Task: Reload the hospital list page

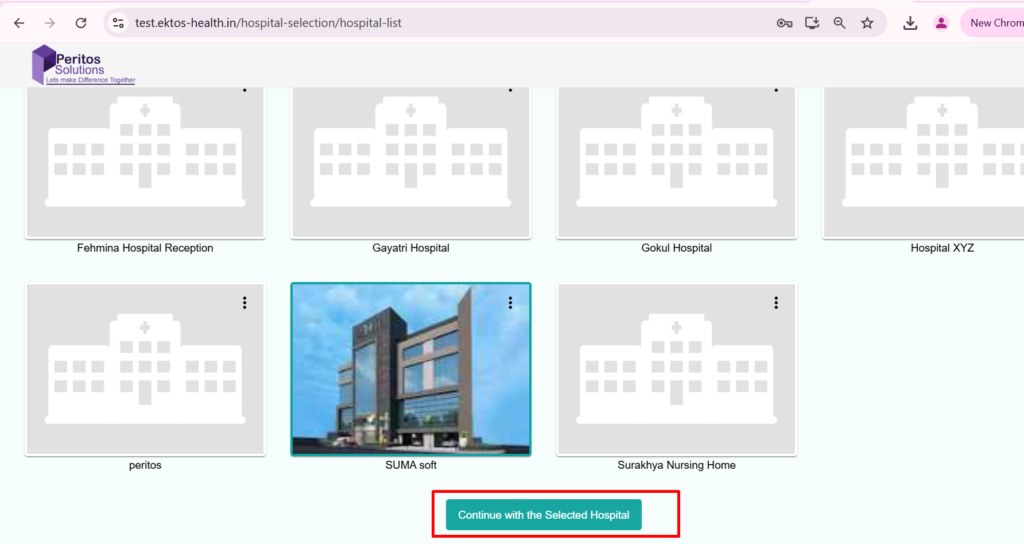Action: 81,23
